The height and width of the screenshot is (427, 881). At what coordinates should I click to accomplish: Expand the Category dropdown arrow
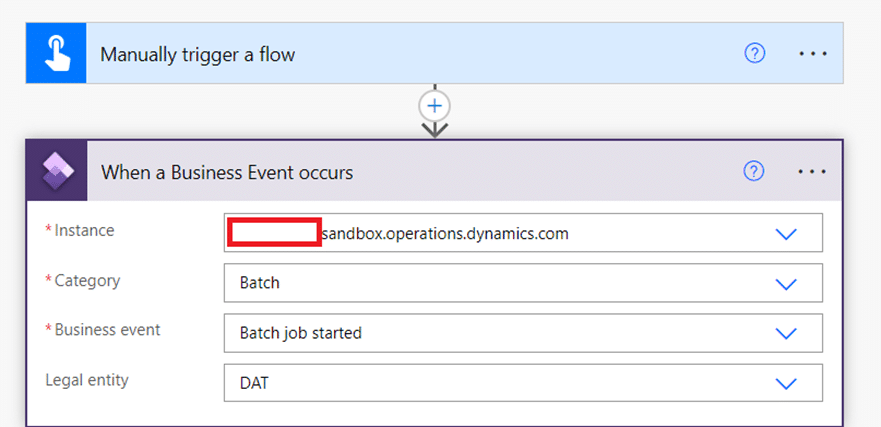[786, 284]
